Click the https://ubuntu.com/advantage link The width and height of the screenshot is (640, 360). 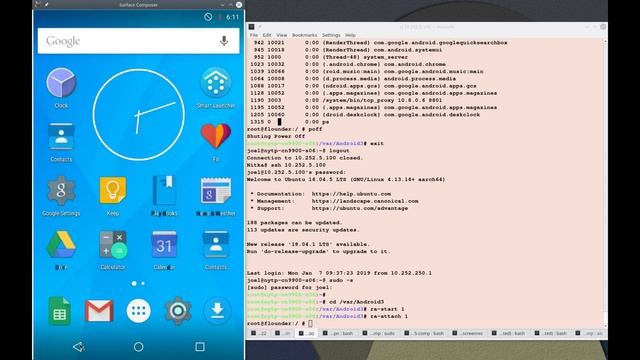point(360,208)
